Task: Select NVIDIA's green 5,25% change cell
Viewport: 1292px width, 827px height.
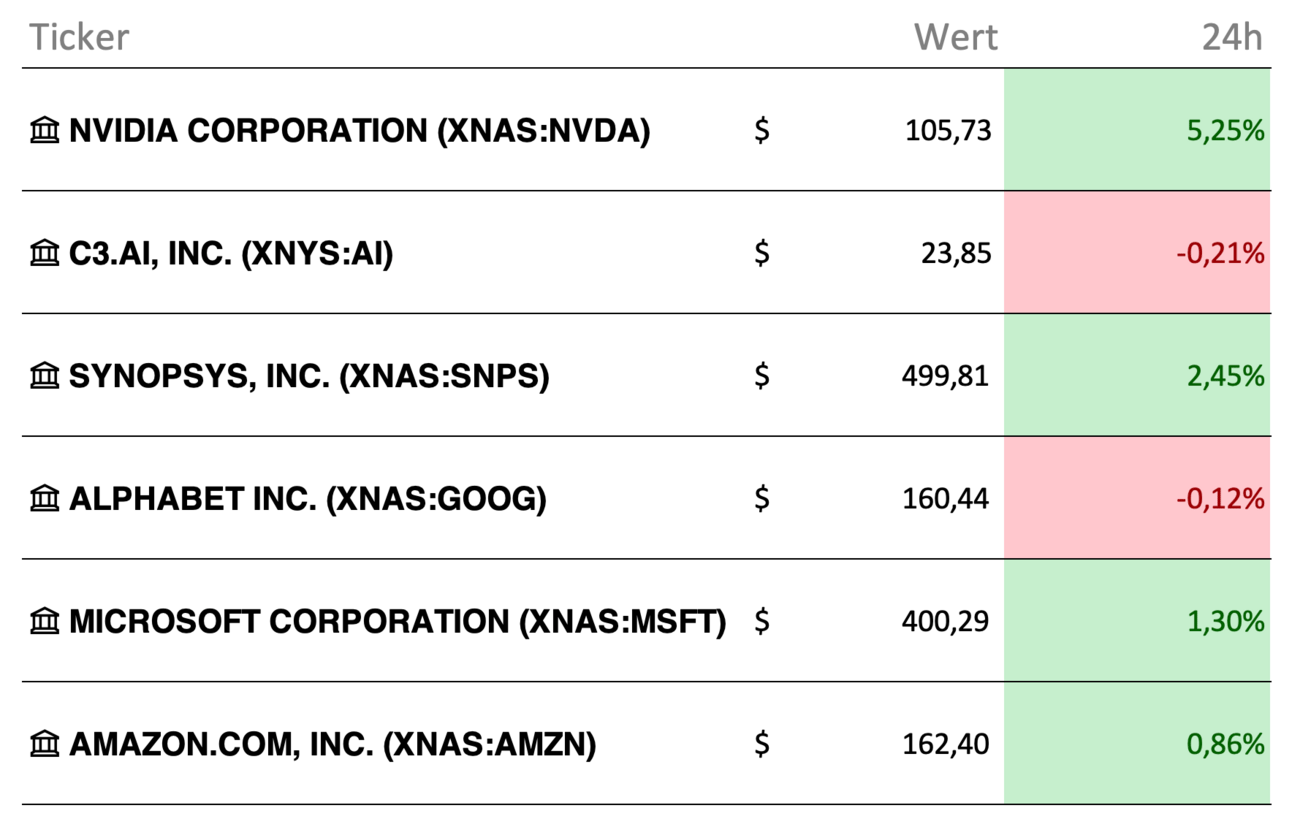Action: tap(1137, 131)
